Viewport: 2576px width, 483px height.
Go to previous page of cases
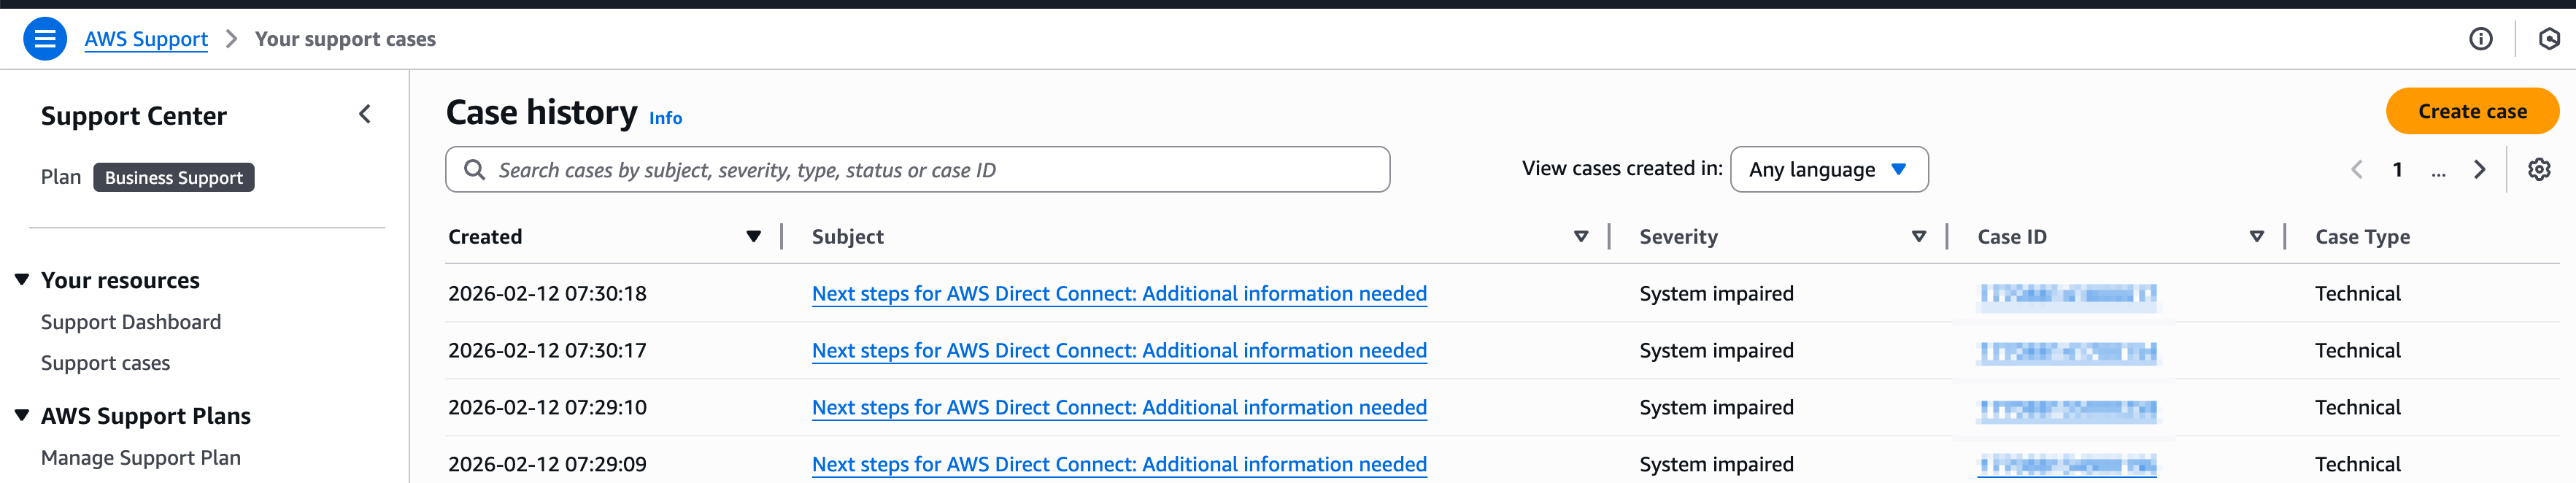point(2357,170)
